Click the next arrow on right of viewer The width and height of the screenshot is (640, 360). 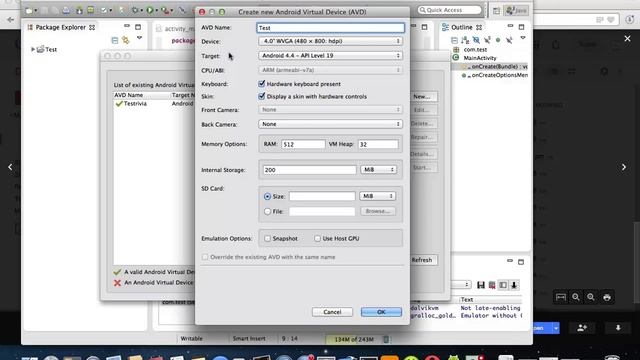(624, 167)
